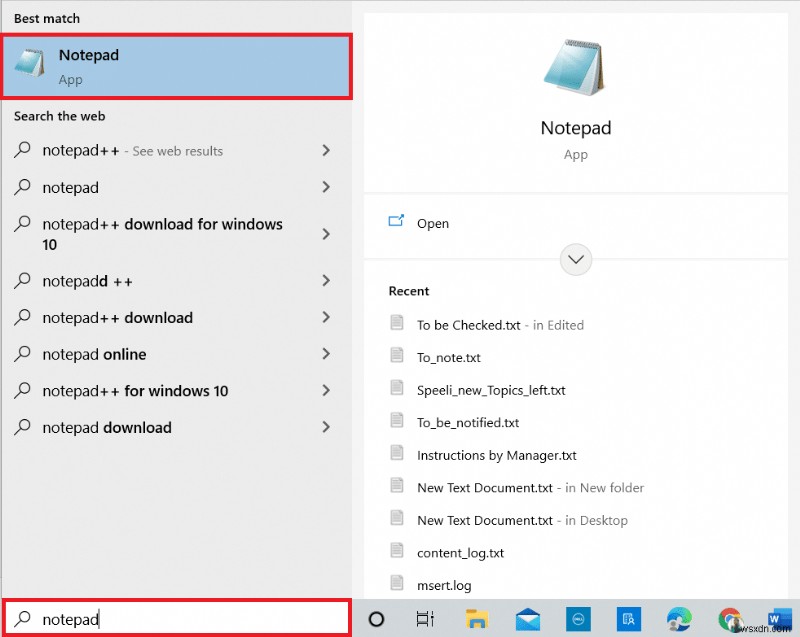This screenshot has height=637, width=800.
Task: Expand the notepad++ web search suggestion
Action: point(326,151)
